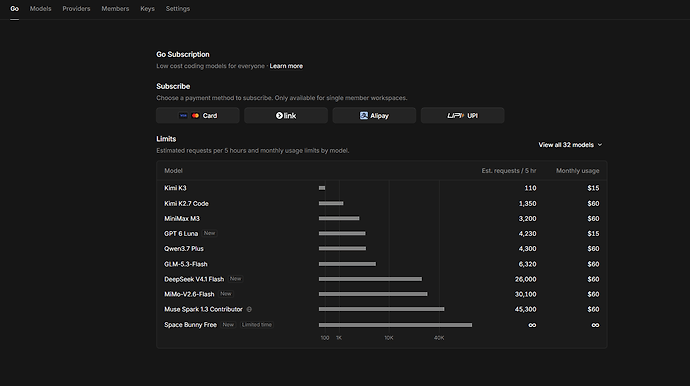Click the DeepSeek V4.1 Flash model name
This screenshot has height=386, width=690.
pyautogui.click(x=194, y=279)
